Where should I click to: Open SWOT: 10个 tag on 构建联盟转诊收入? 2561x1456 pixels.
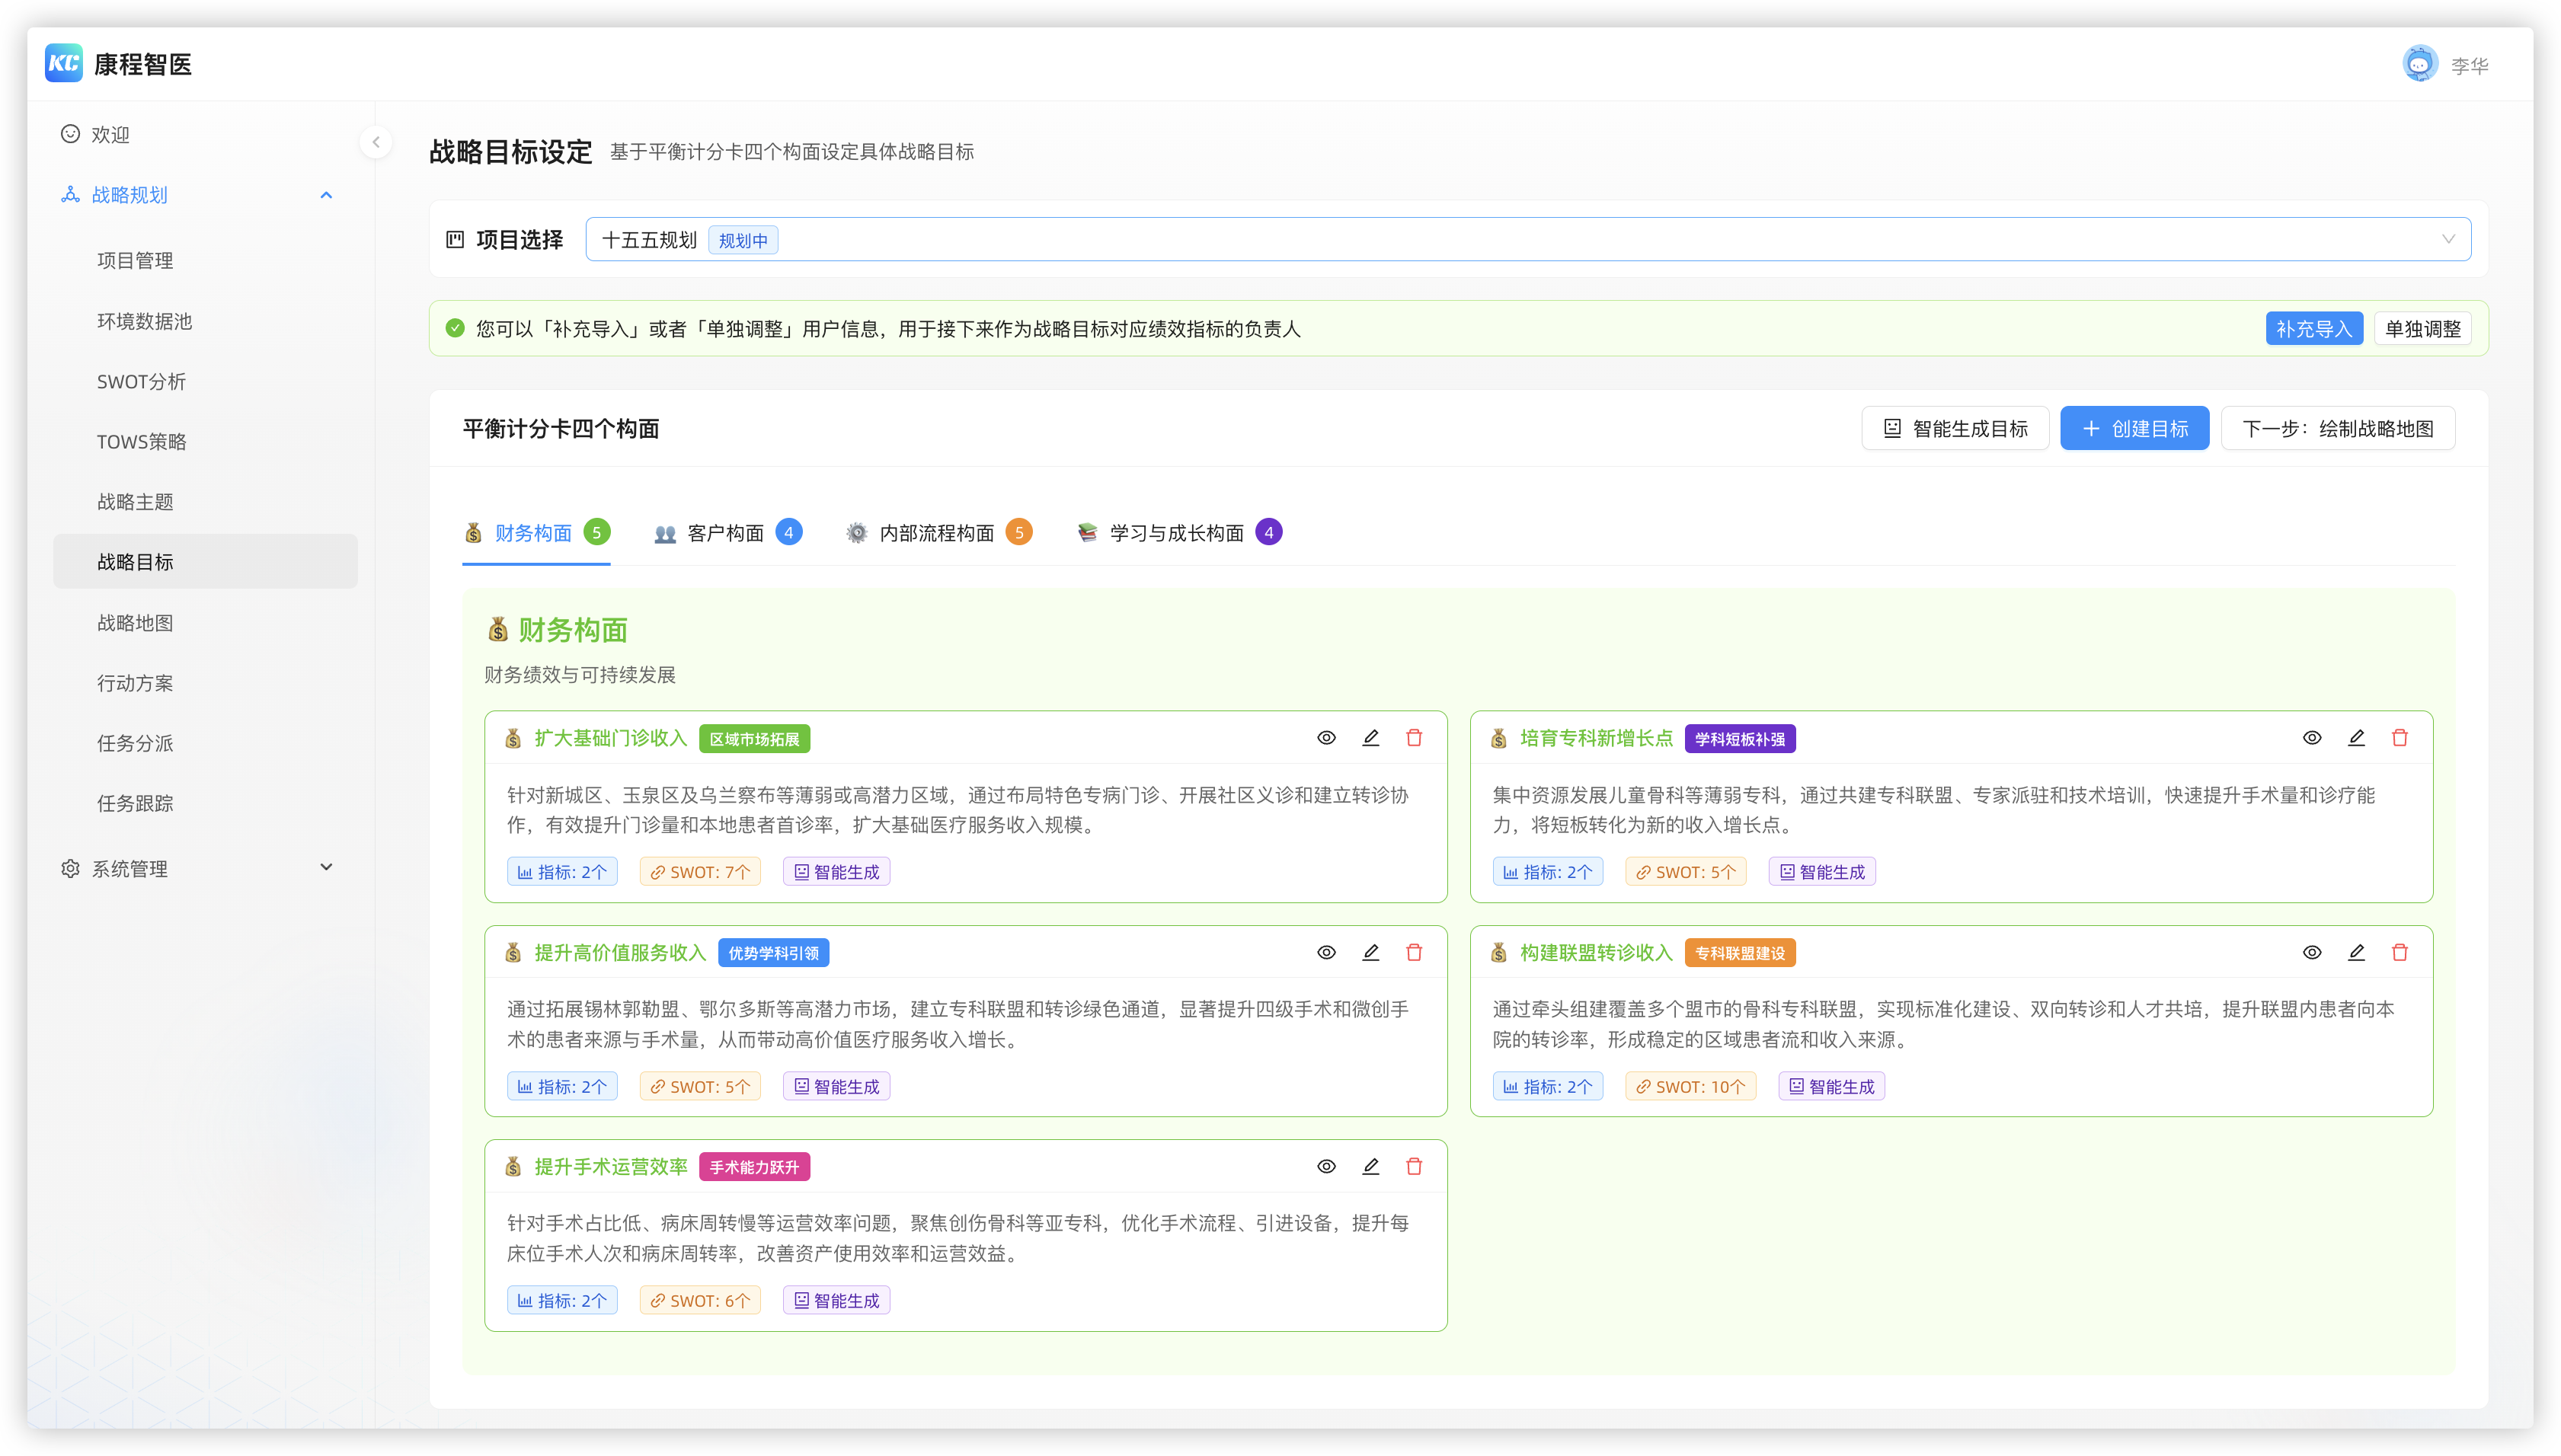click(1690, 1087)
